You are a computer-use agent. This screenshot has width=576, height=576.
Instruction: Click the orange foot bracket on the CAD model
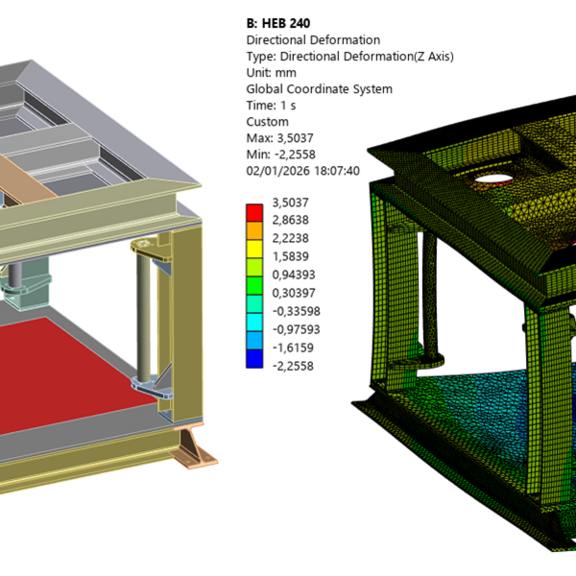point(195,445)
